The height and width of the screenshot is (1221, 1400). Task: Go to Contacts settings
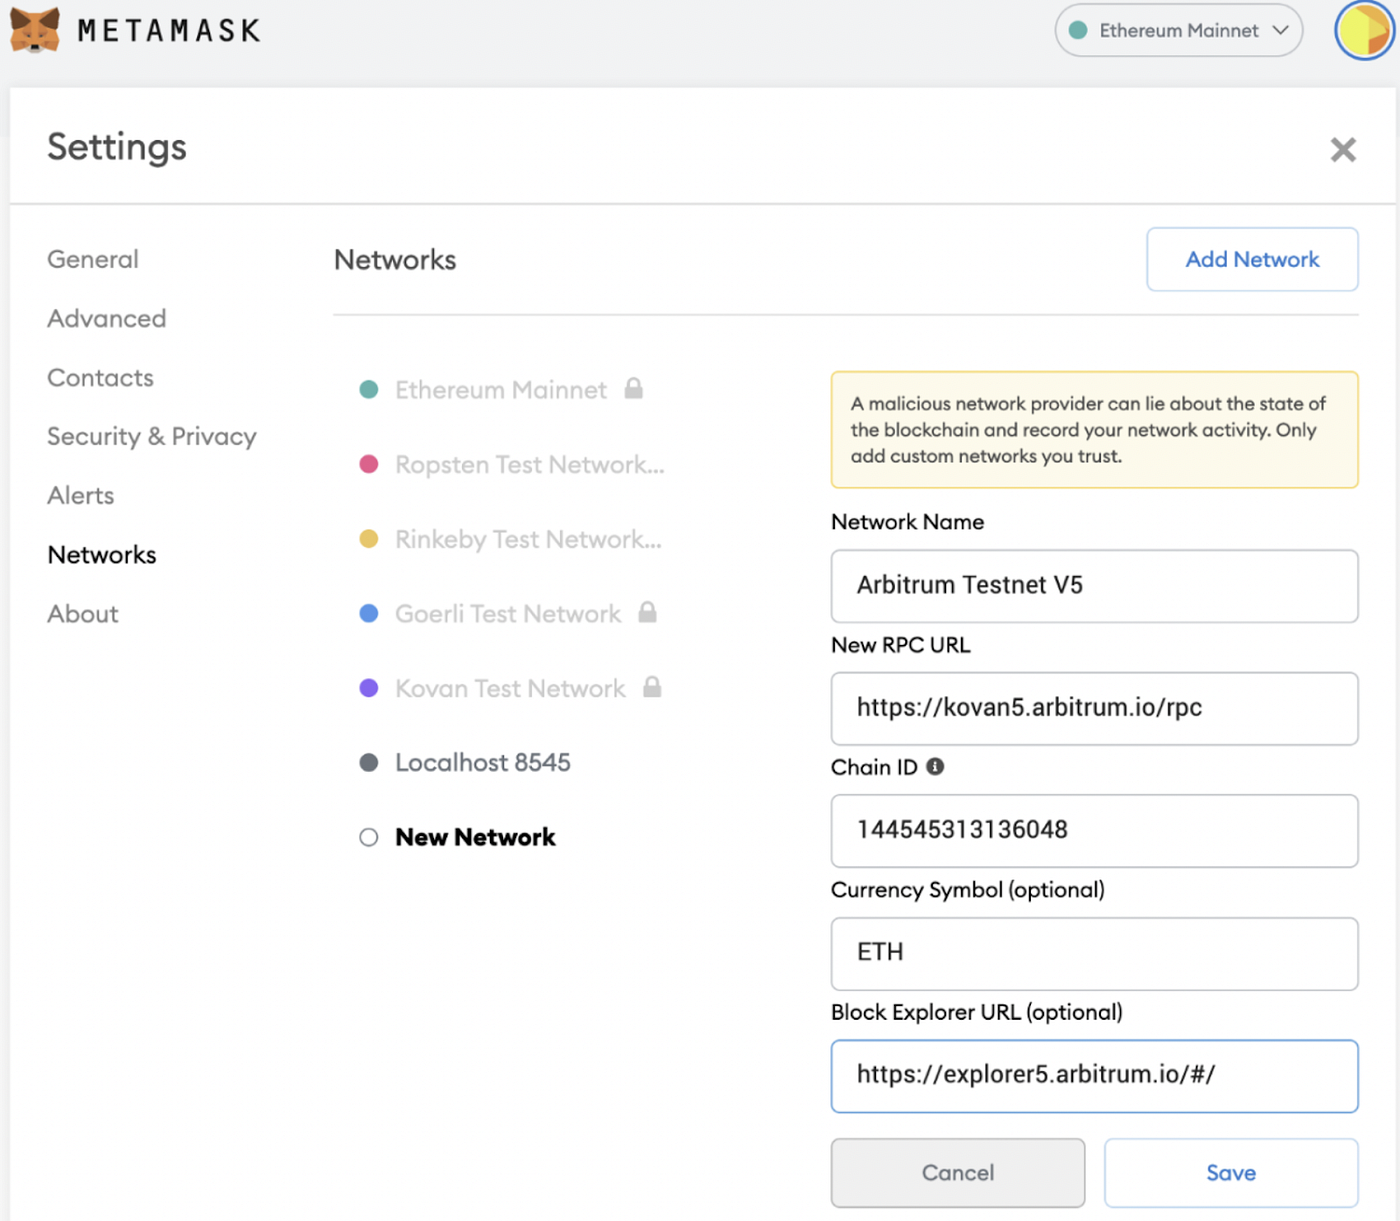point(100,378)
